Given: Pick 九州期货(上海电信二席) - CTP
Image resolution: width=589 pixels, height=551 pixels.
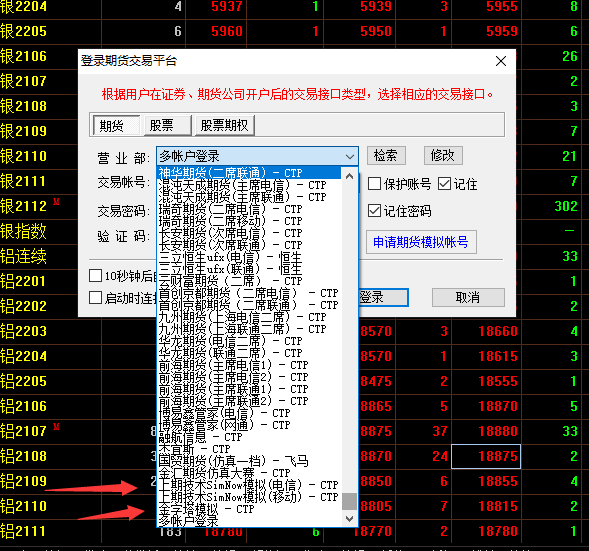Looking at the screenshot, I should pos(249,317).
